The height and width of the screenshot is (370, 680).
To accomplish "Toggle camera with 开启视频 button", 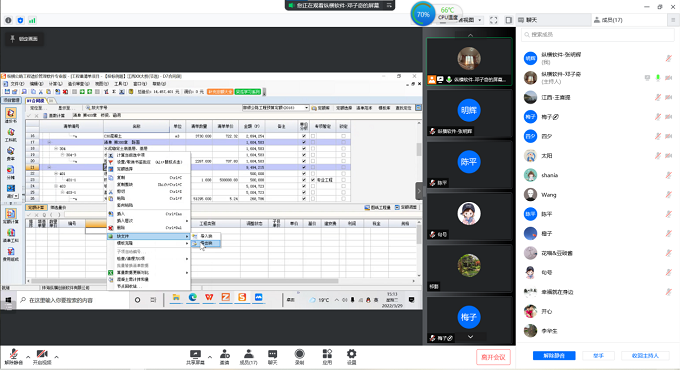I will (x=42, y=357).
